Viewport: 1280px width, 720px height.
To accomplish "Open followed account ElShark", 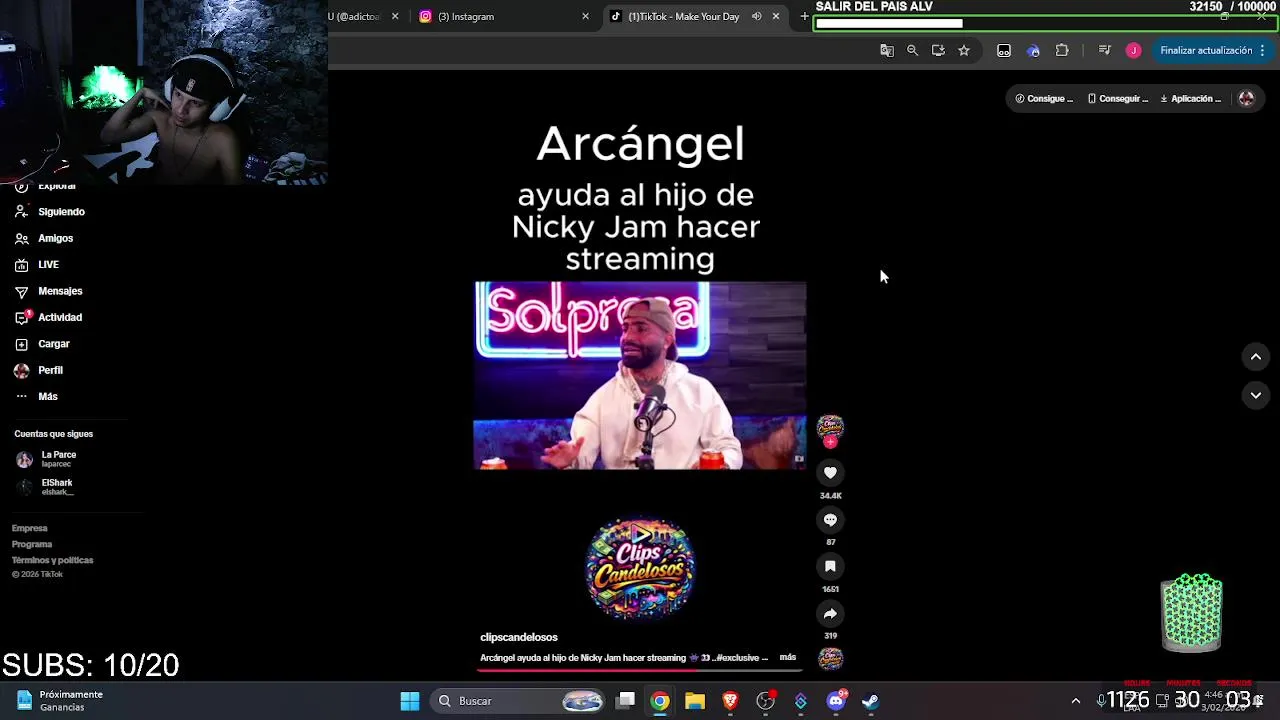I will [x=45, y=487].
